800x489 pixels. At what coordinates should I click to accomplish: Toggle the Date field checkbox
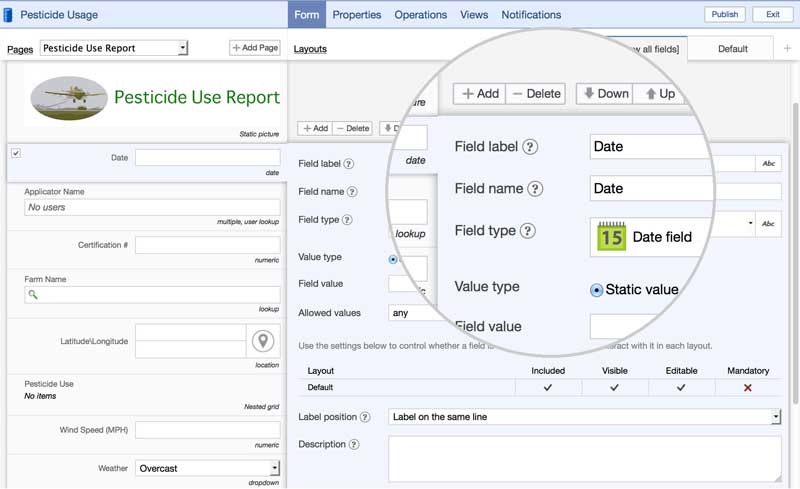tap(16, 153)
